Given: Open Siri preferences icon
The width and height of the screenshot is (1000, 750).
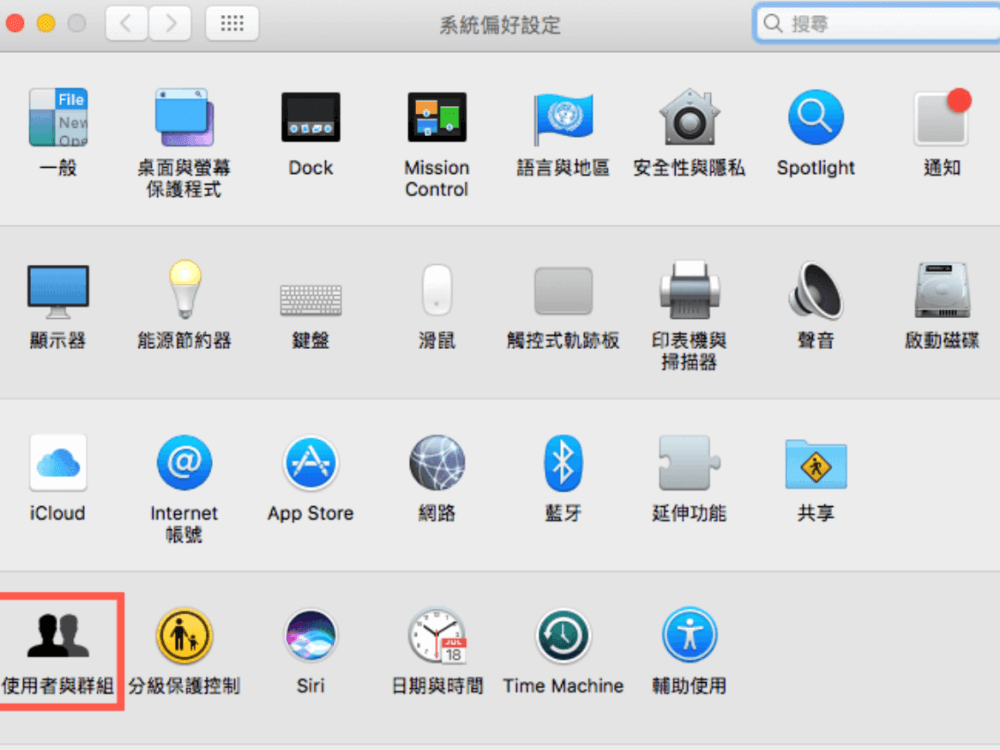Looking at the screenshot, I should tap(311, 635).
